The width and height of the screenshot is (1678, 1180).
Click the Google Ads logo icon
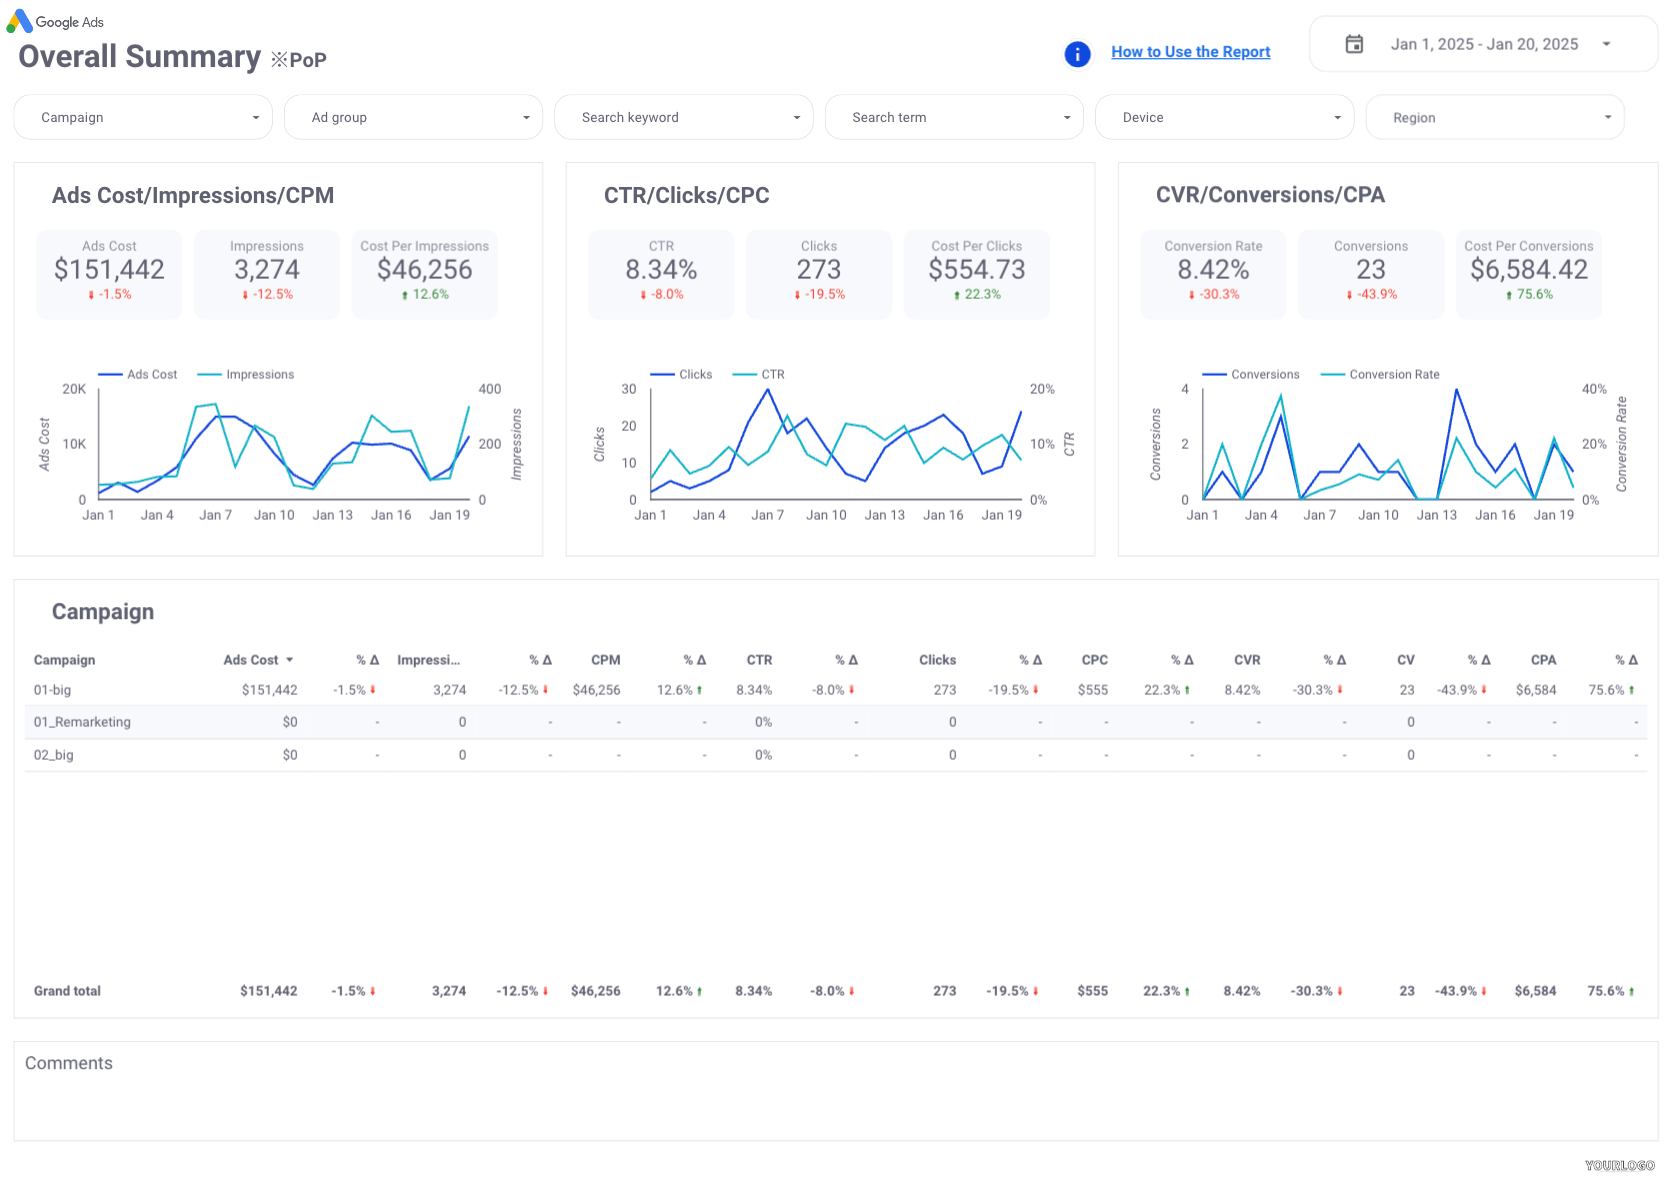19,21
